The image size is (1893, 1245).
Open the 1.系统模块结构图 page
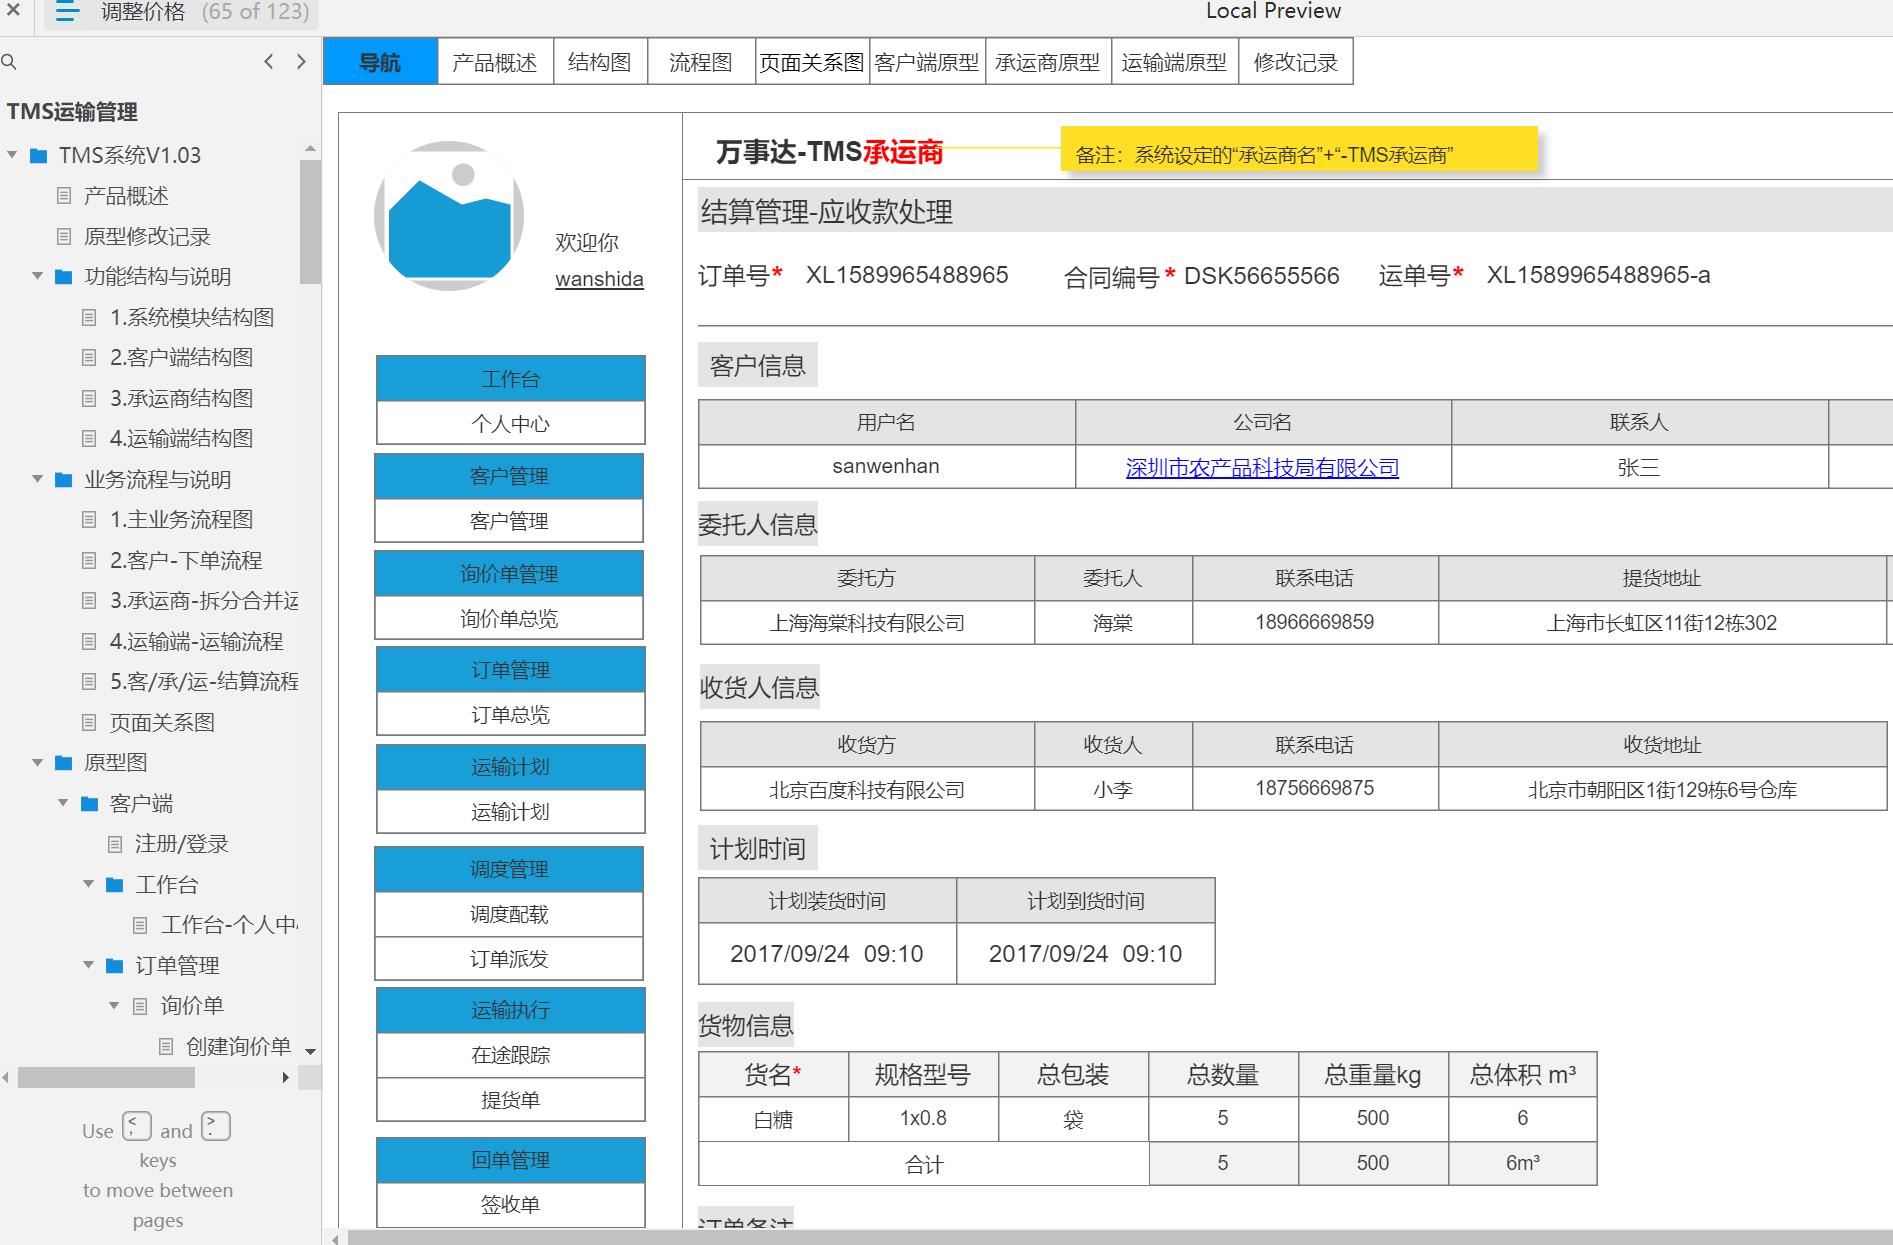[191, 317]
